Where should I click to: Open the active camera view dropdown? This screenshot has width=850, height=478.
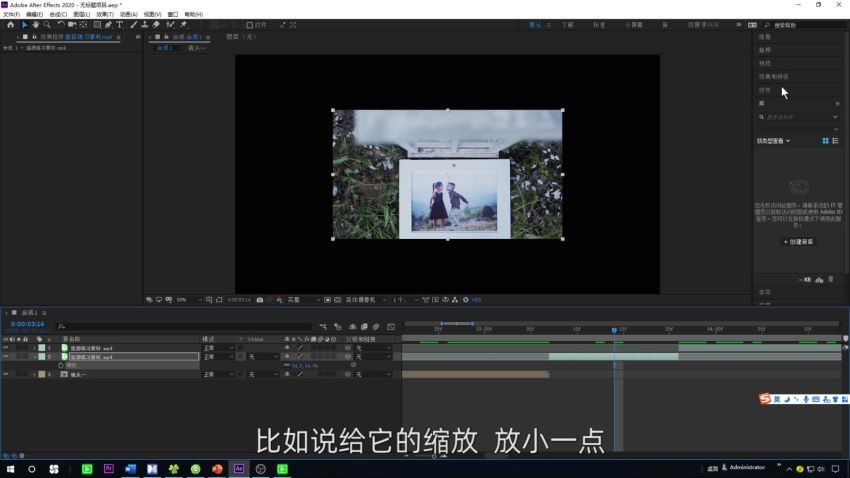click(x=366, y=300)
